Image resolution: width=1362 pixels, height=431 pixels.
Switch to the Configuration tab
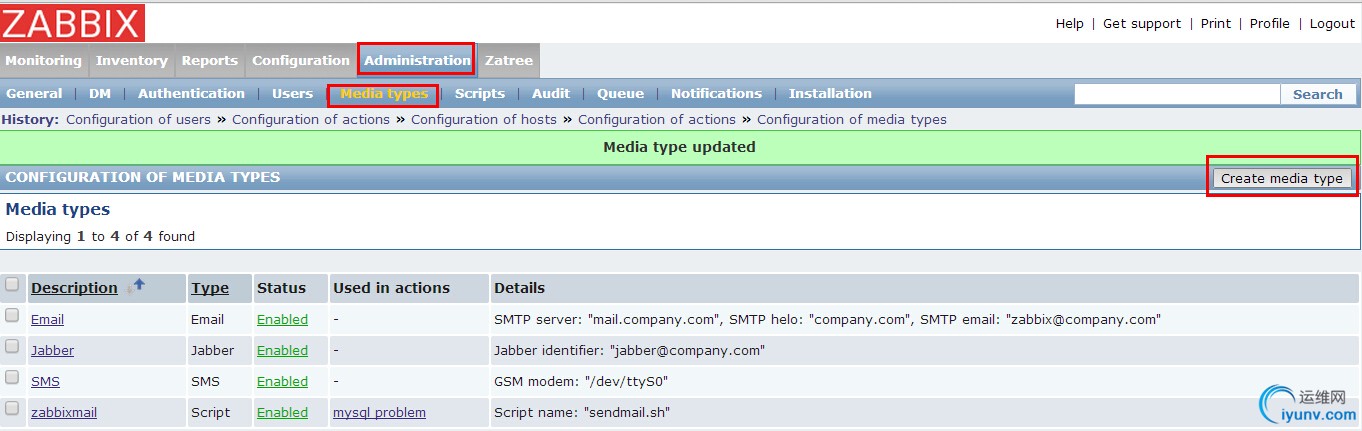click(301, 60)
